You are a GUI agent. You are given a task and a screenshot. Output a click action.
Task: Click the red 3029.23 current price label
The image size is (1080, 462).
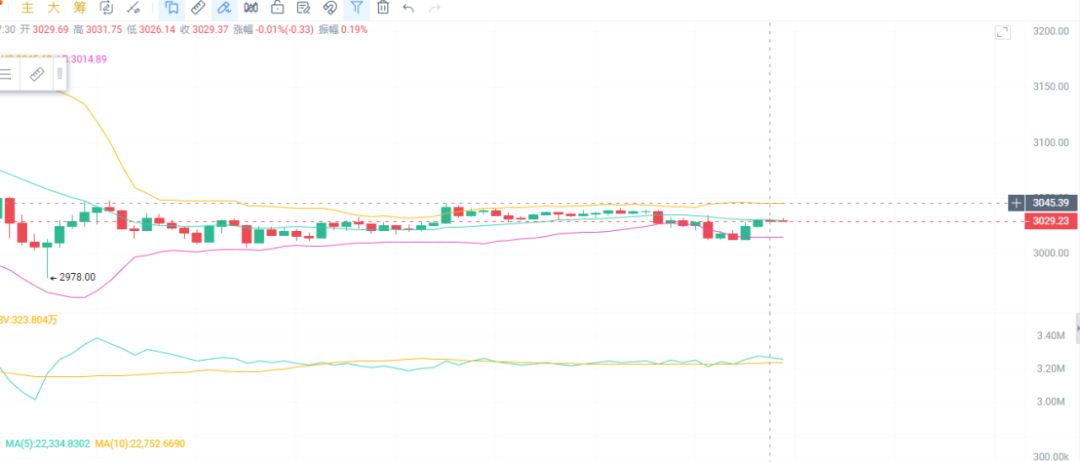(x=1049, y=221)
